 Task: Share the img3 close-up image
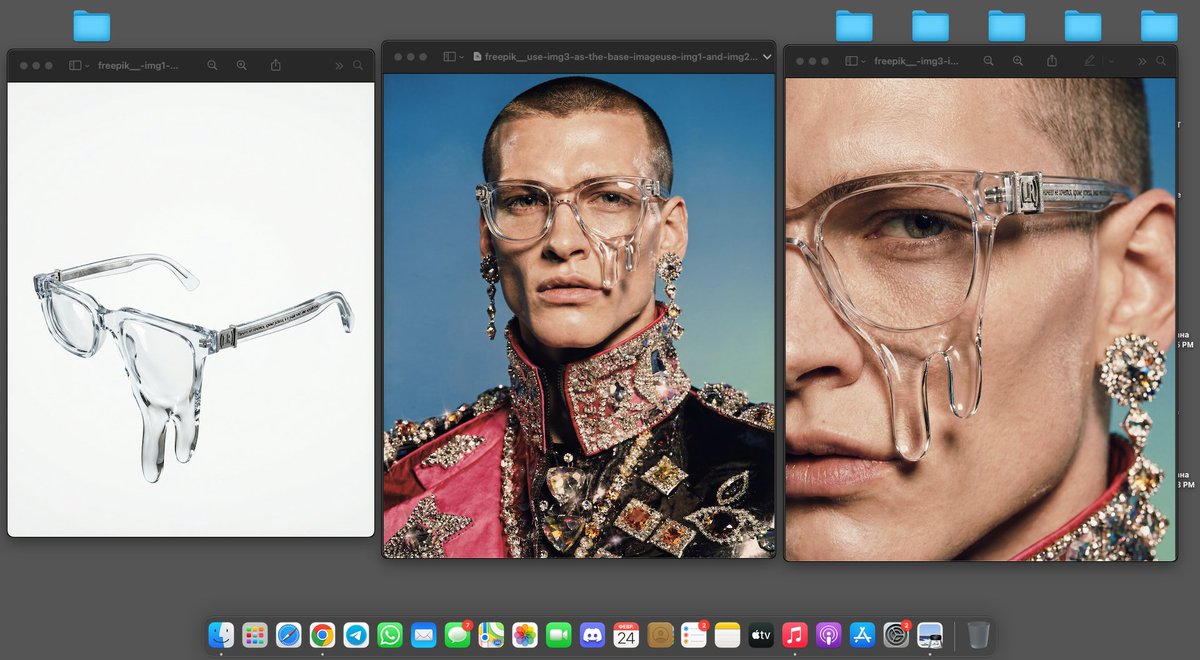click(x=1052, y=61)
